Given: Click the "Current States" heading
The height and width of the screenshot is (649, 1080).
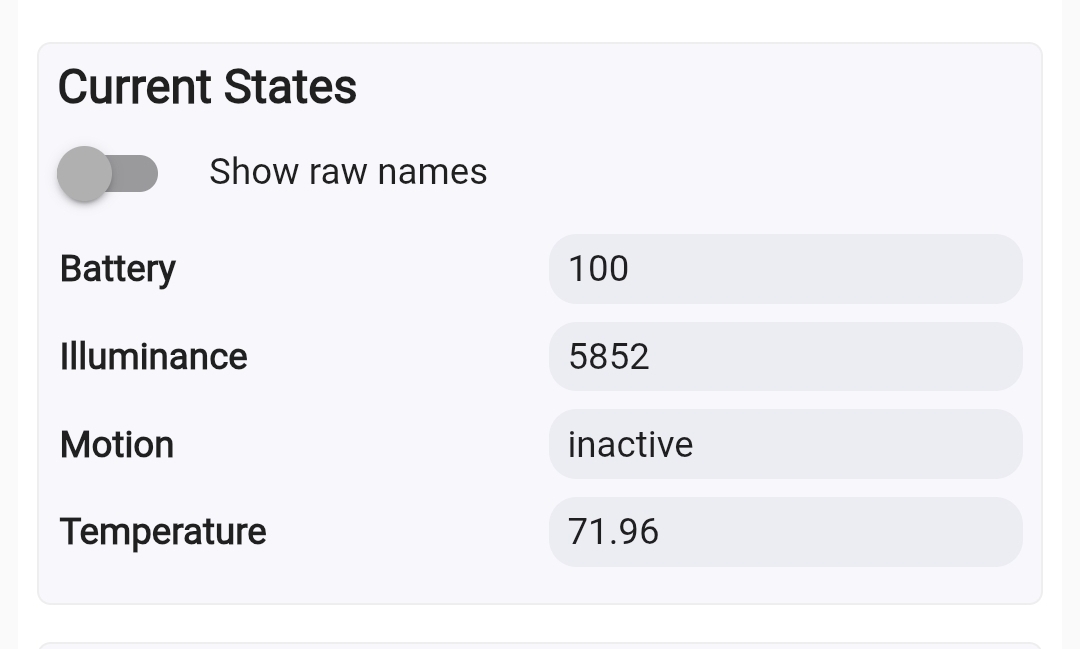Looking at the screenshot, I should (207, 87).
